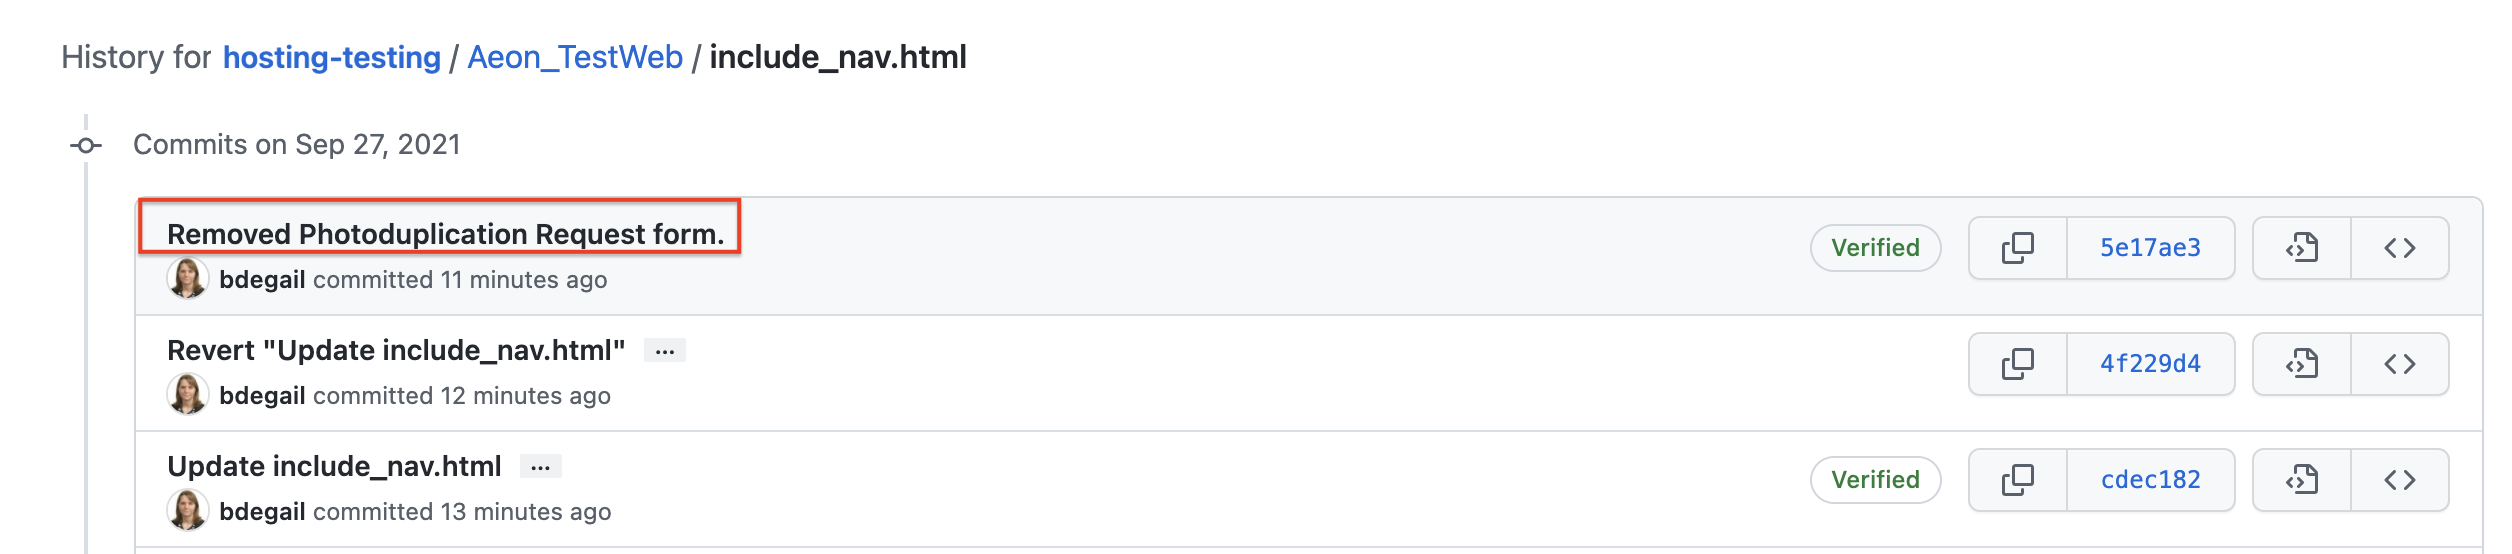Expand the Revert commit description ellipsis
Image resolution: width=2512 pixels, height=554 pixels.
tap(665, 351)
